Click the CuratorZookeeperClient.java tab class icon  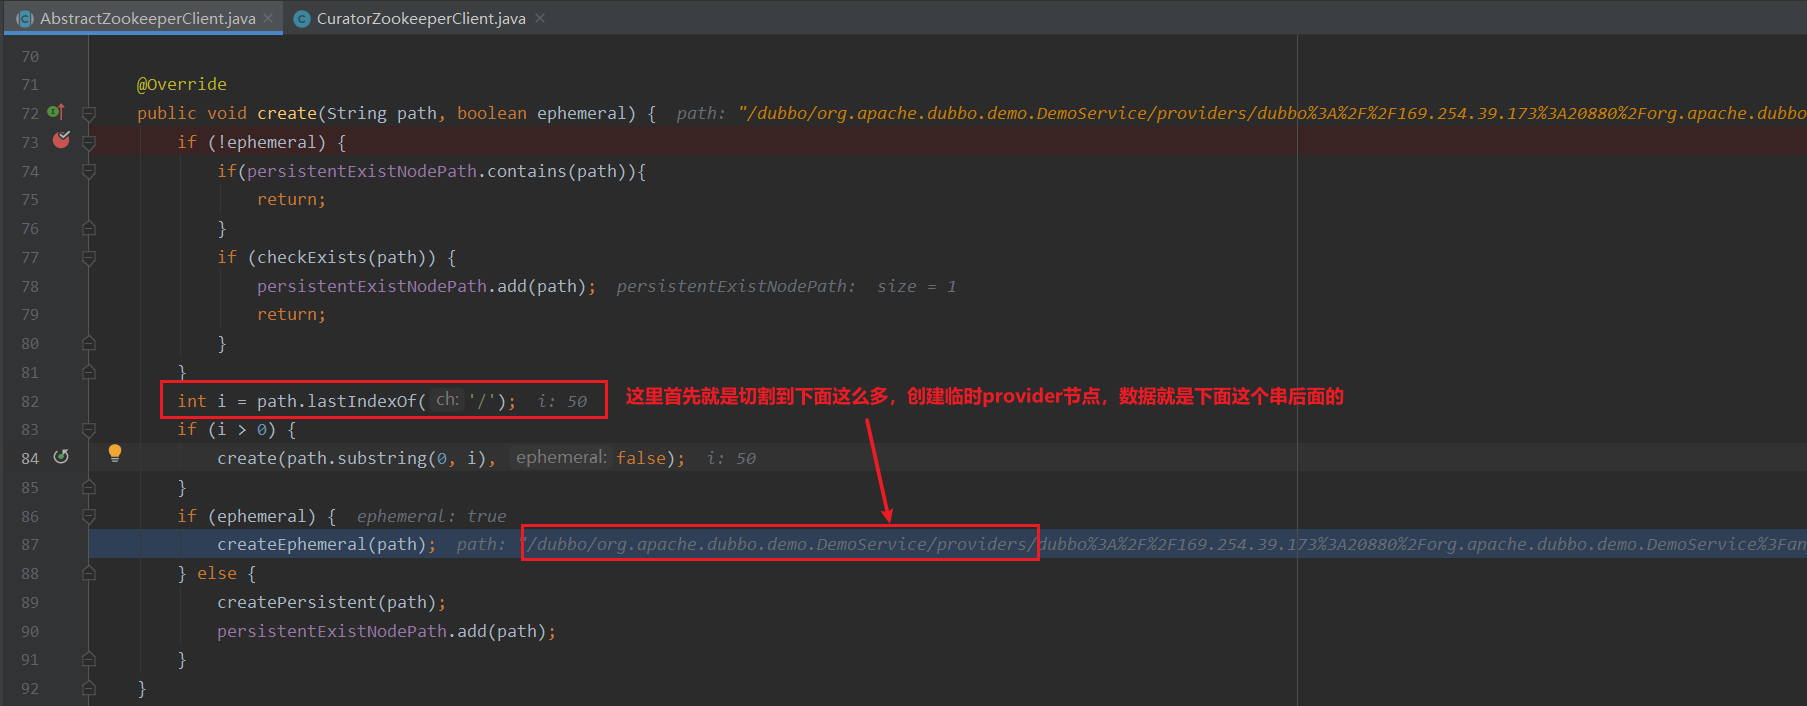[302, 19]
